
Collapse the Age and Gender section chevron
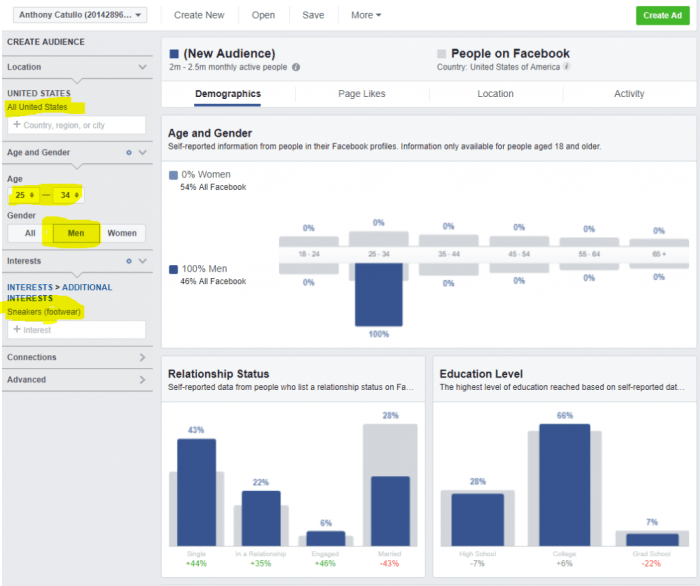tap(142, 153)
